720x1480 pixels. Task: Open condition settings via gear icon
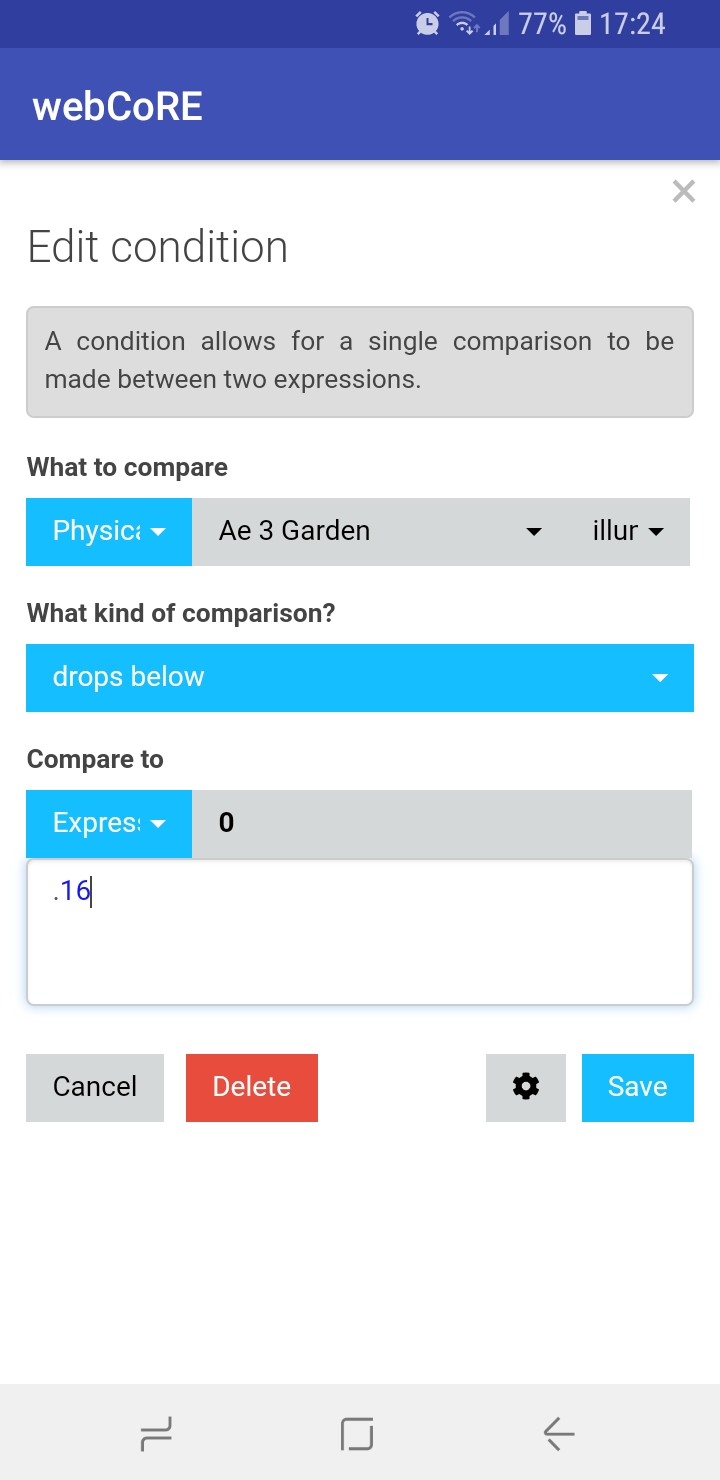tap(526, 1087)
